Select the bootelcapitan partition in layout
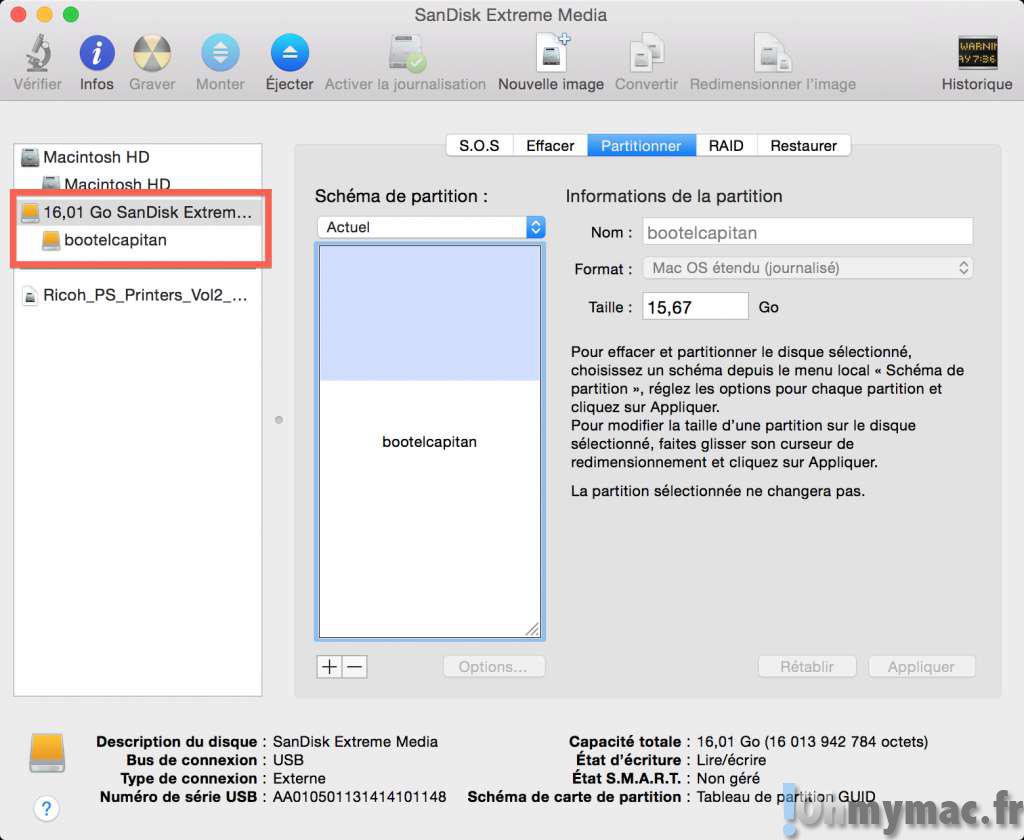Screen dimensions: 1024x840 429,441
